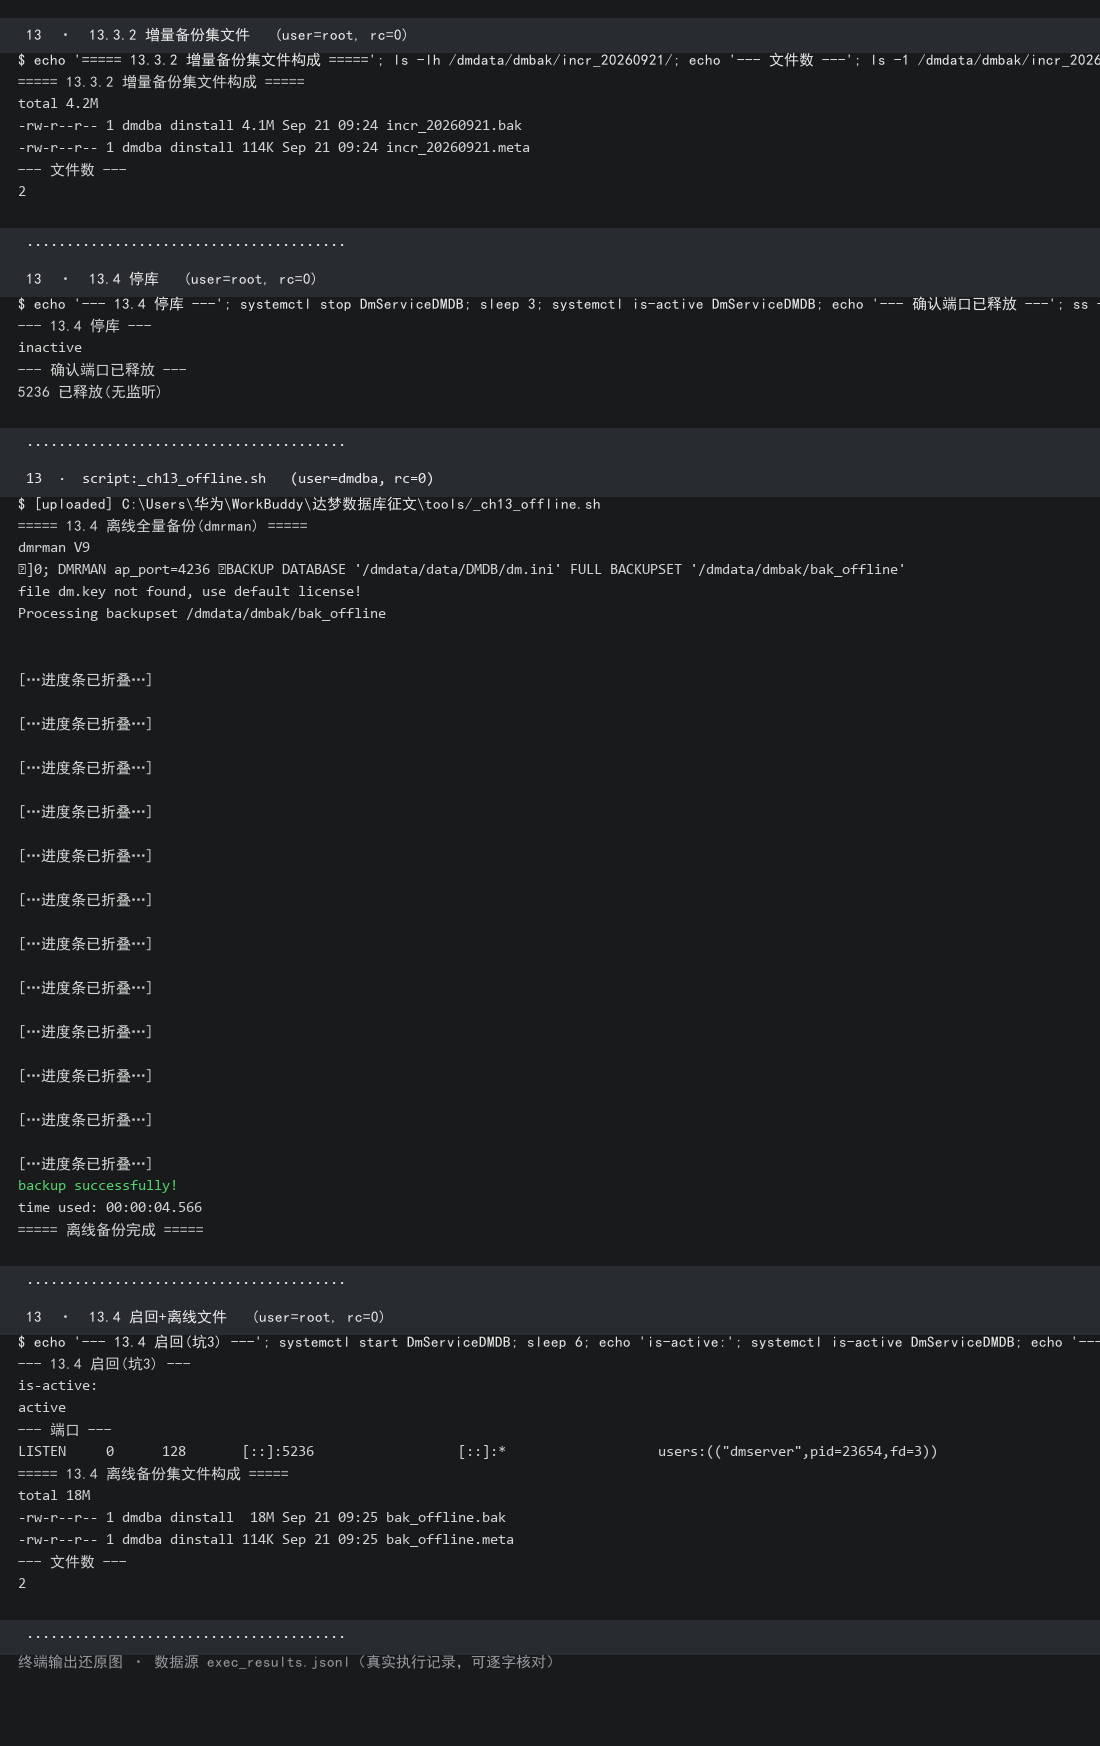Click the 'systemctl start DmServiceDMDB' command line

point(559,1342)
